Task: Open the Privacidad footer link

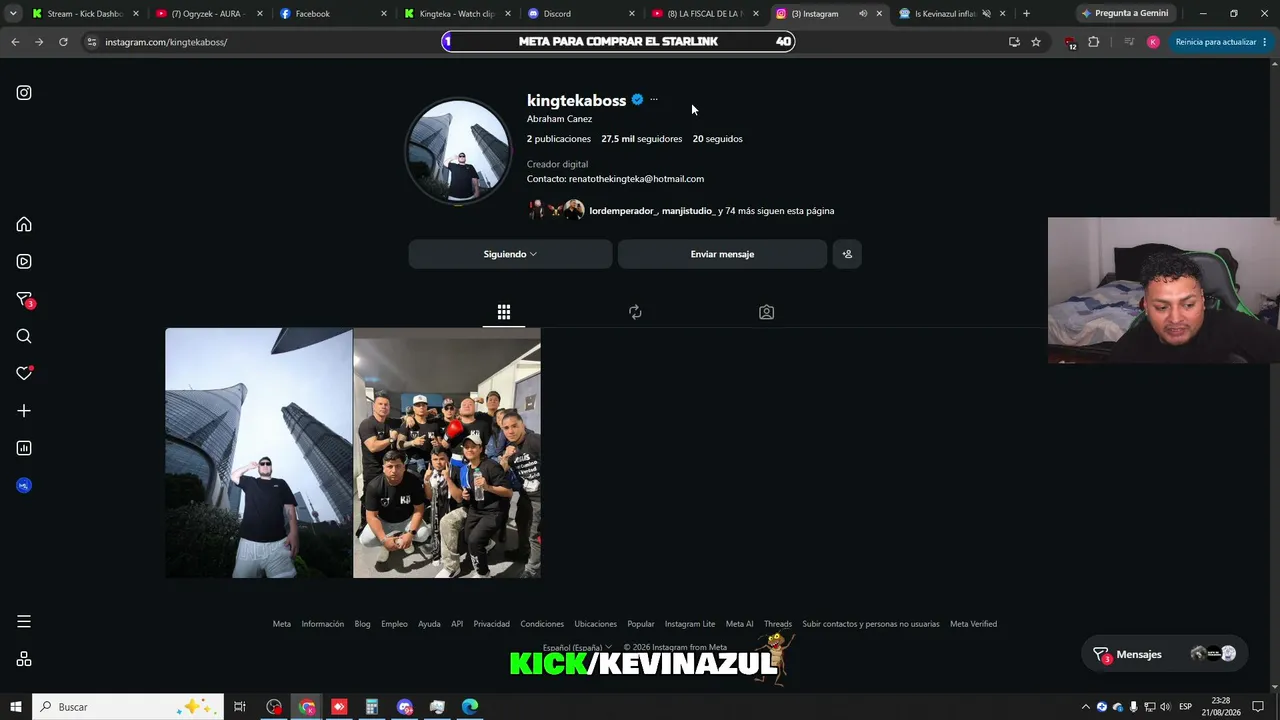Action: click(x=491, y=624)
